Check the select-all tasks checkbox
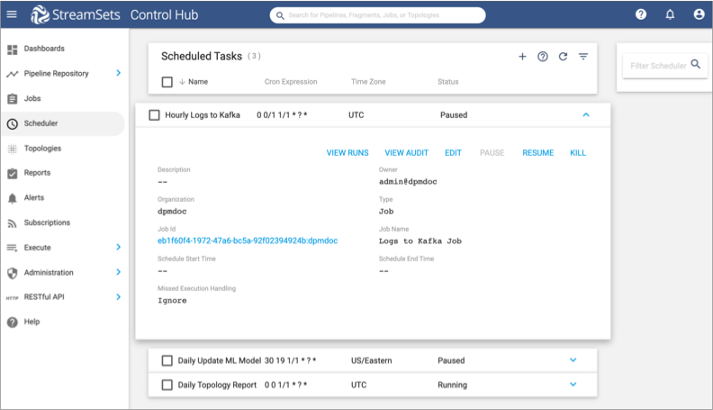The image size is (713, 410). (167, 82)
